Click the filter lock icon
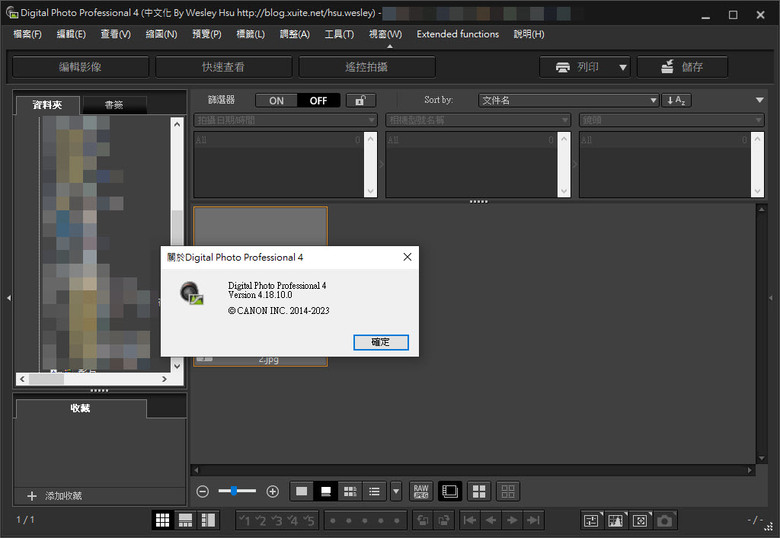 point(361,100)
